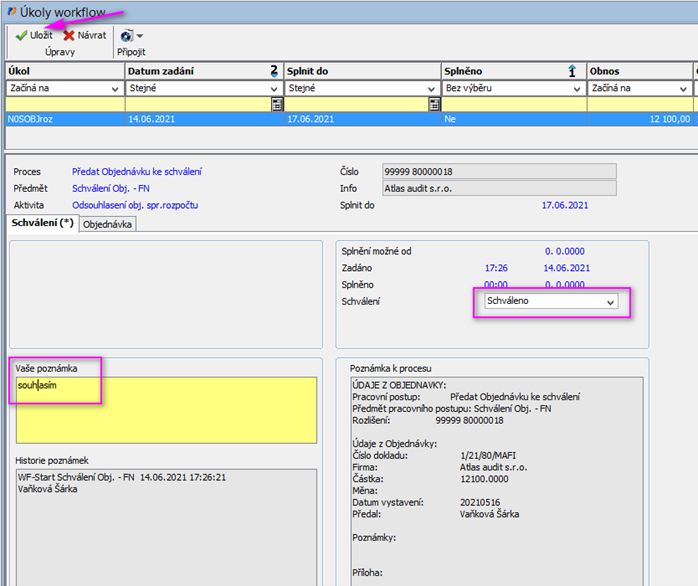This screenshot has height=586, width=698.
Task: Open the Připojit dropdown arrow
Action: pos(140,36)
